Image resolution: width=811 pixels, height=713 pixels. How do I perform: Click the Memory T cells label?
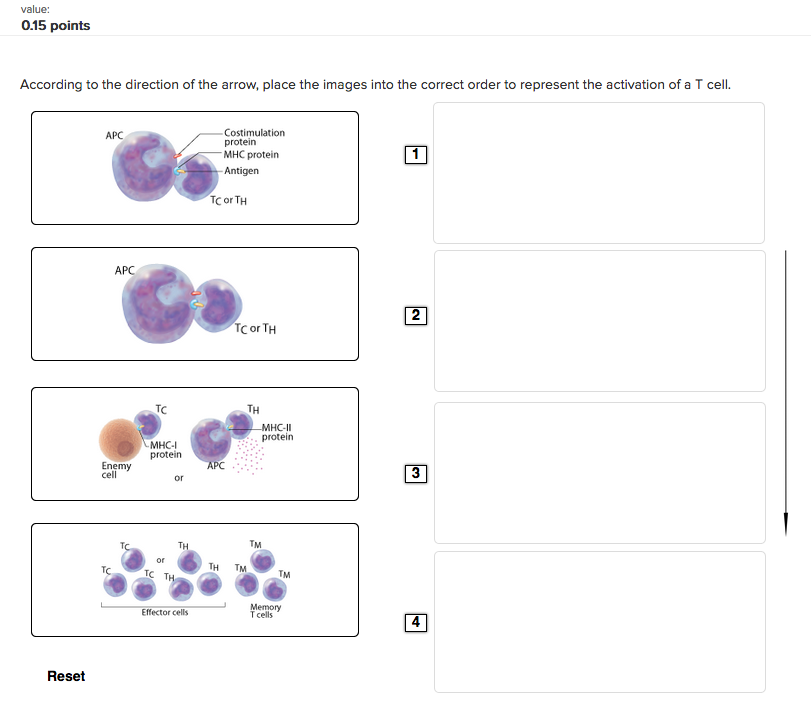click(x=265, y=610)
